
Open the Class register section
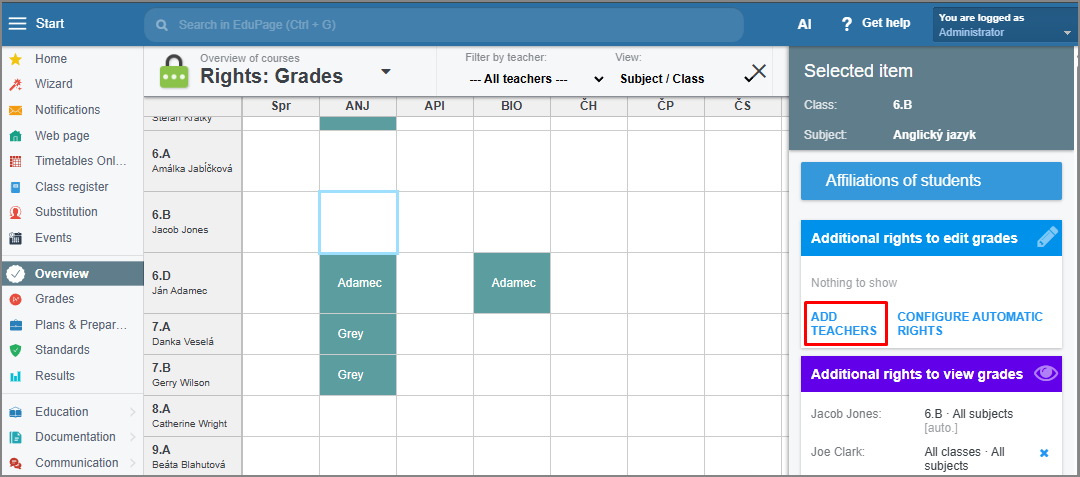point(71,187)
